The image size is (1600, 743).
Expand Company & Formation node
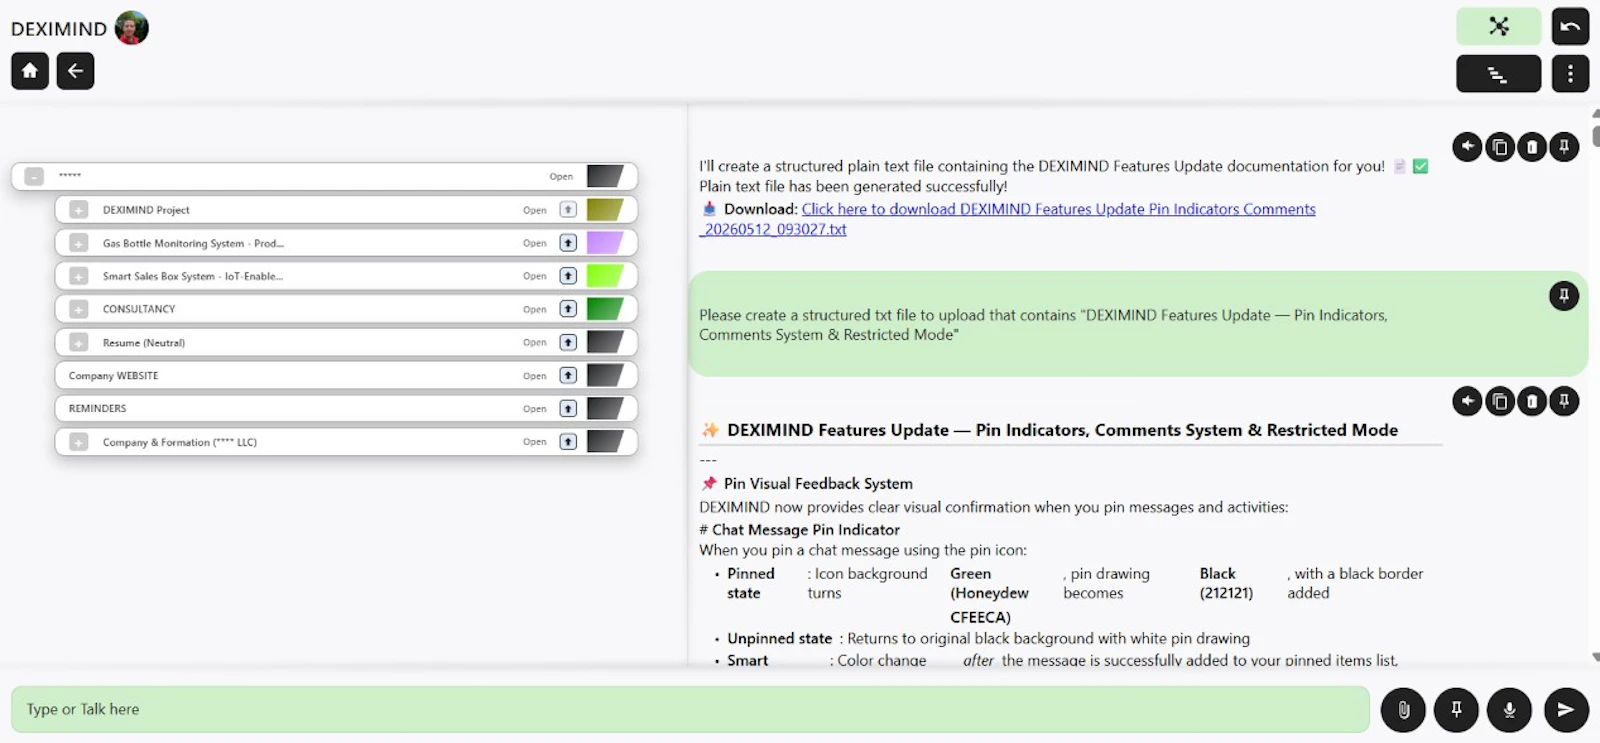79,441
